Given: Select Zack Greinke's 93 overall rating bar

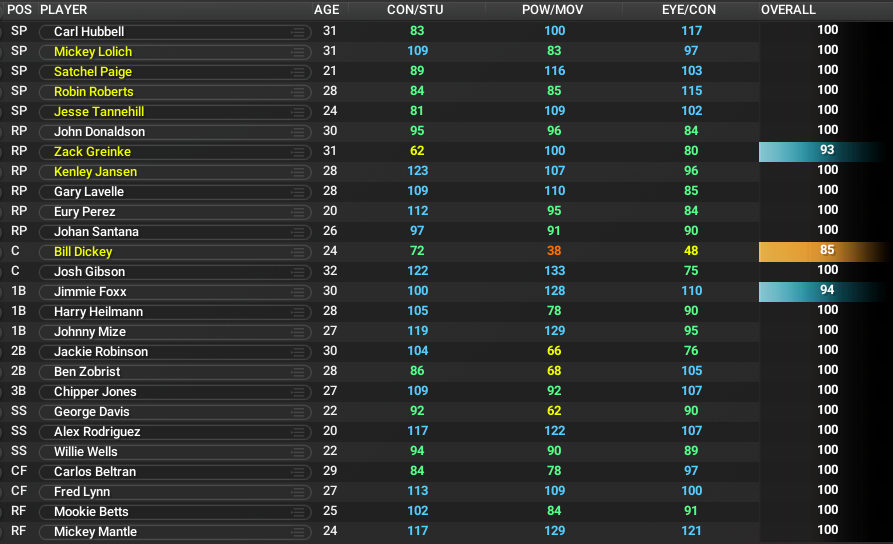Looking at the screenshot, I should (826, 152).
